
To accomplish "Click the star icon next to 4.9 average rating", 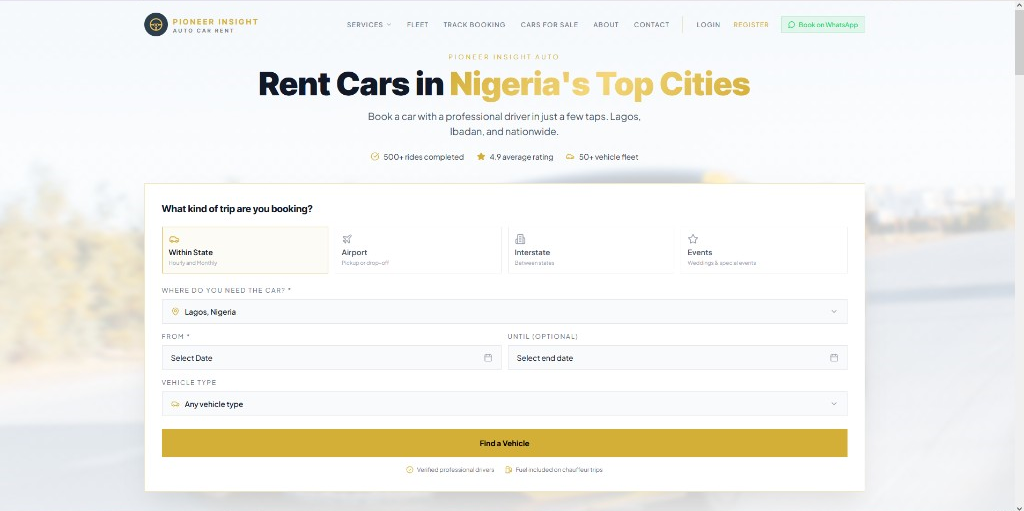I will point(481,157).
